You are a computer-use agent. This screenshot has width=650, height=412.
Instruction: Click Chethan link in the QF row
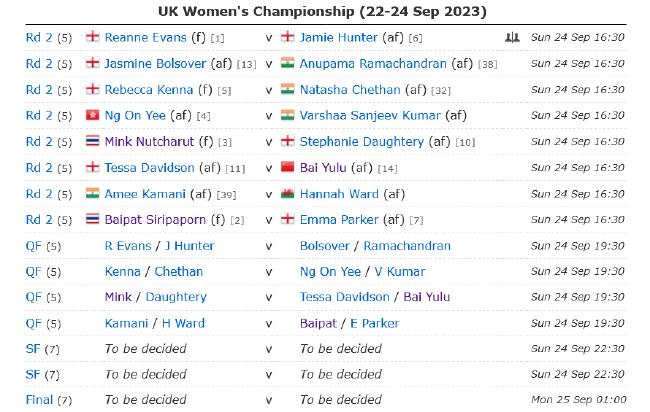pos(178,272)
